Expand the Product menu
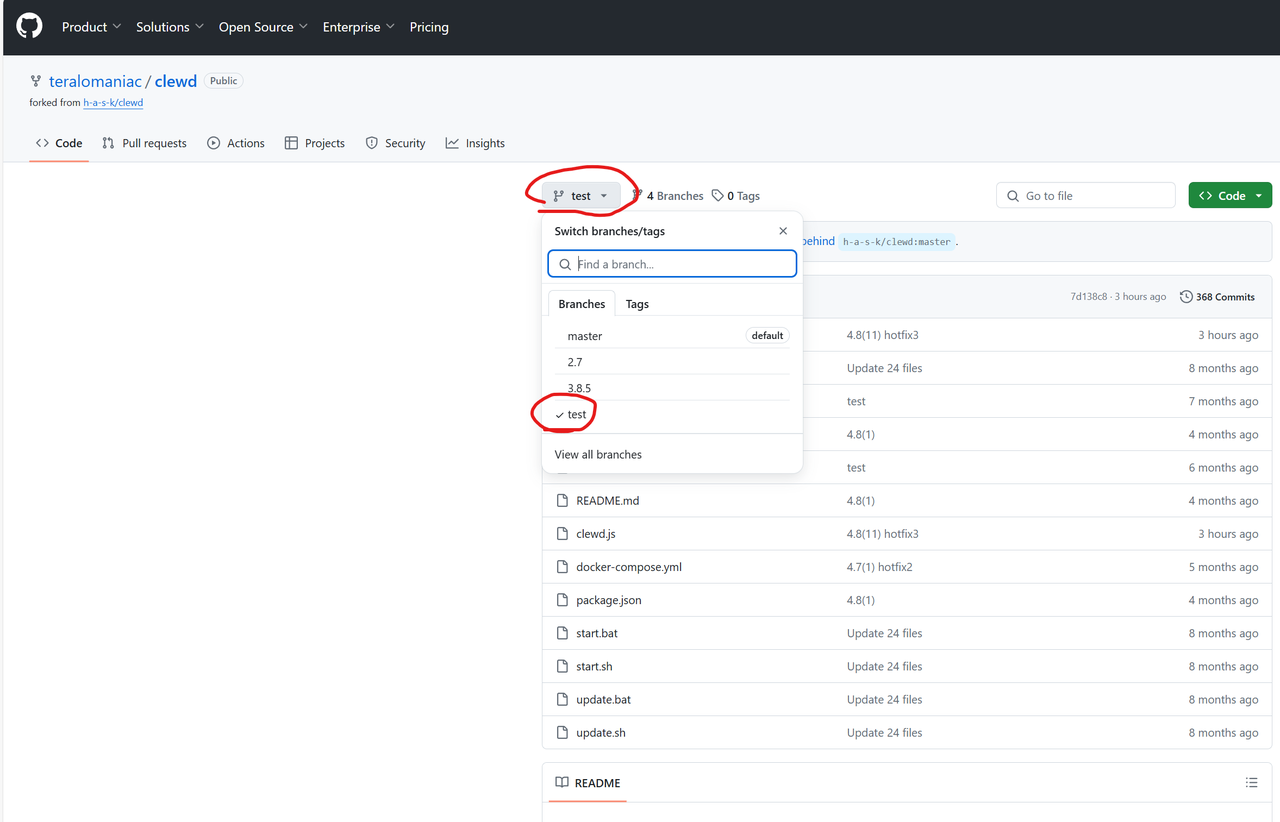This screenshot has width=1280, height=822. coord(91,27)
